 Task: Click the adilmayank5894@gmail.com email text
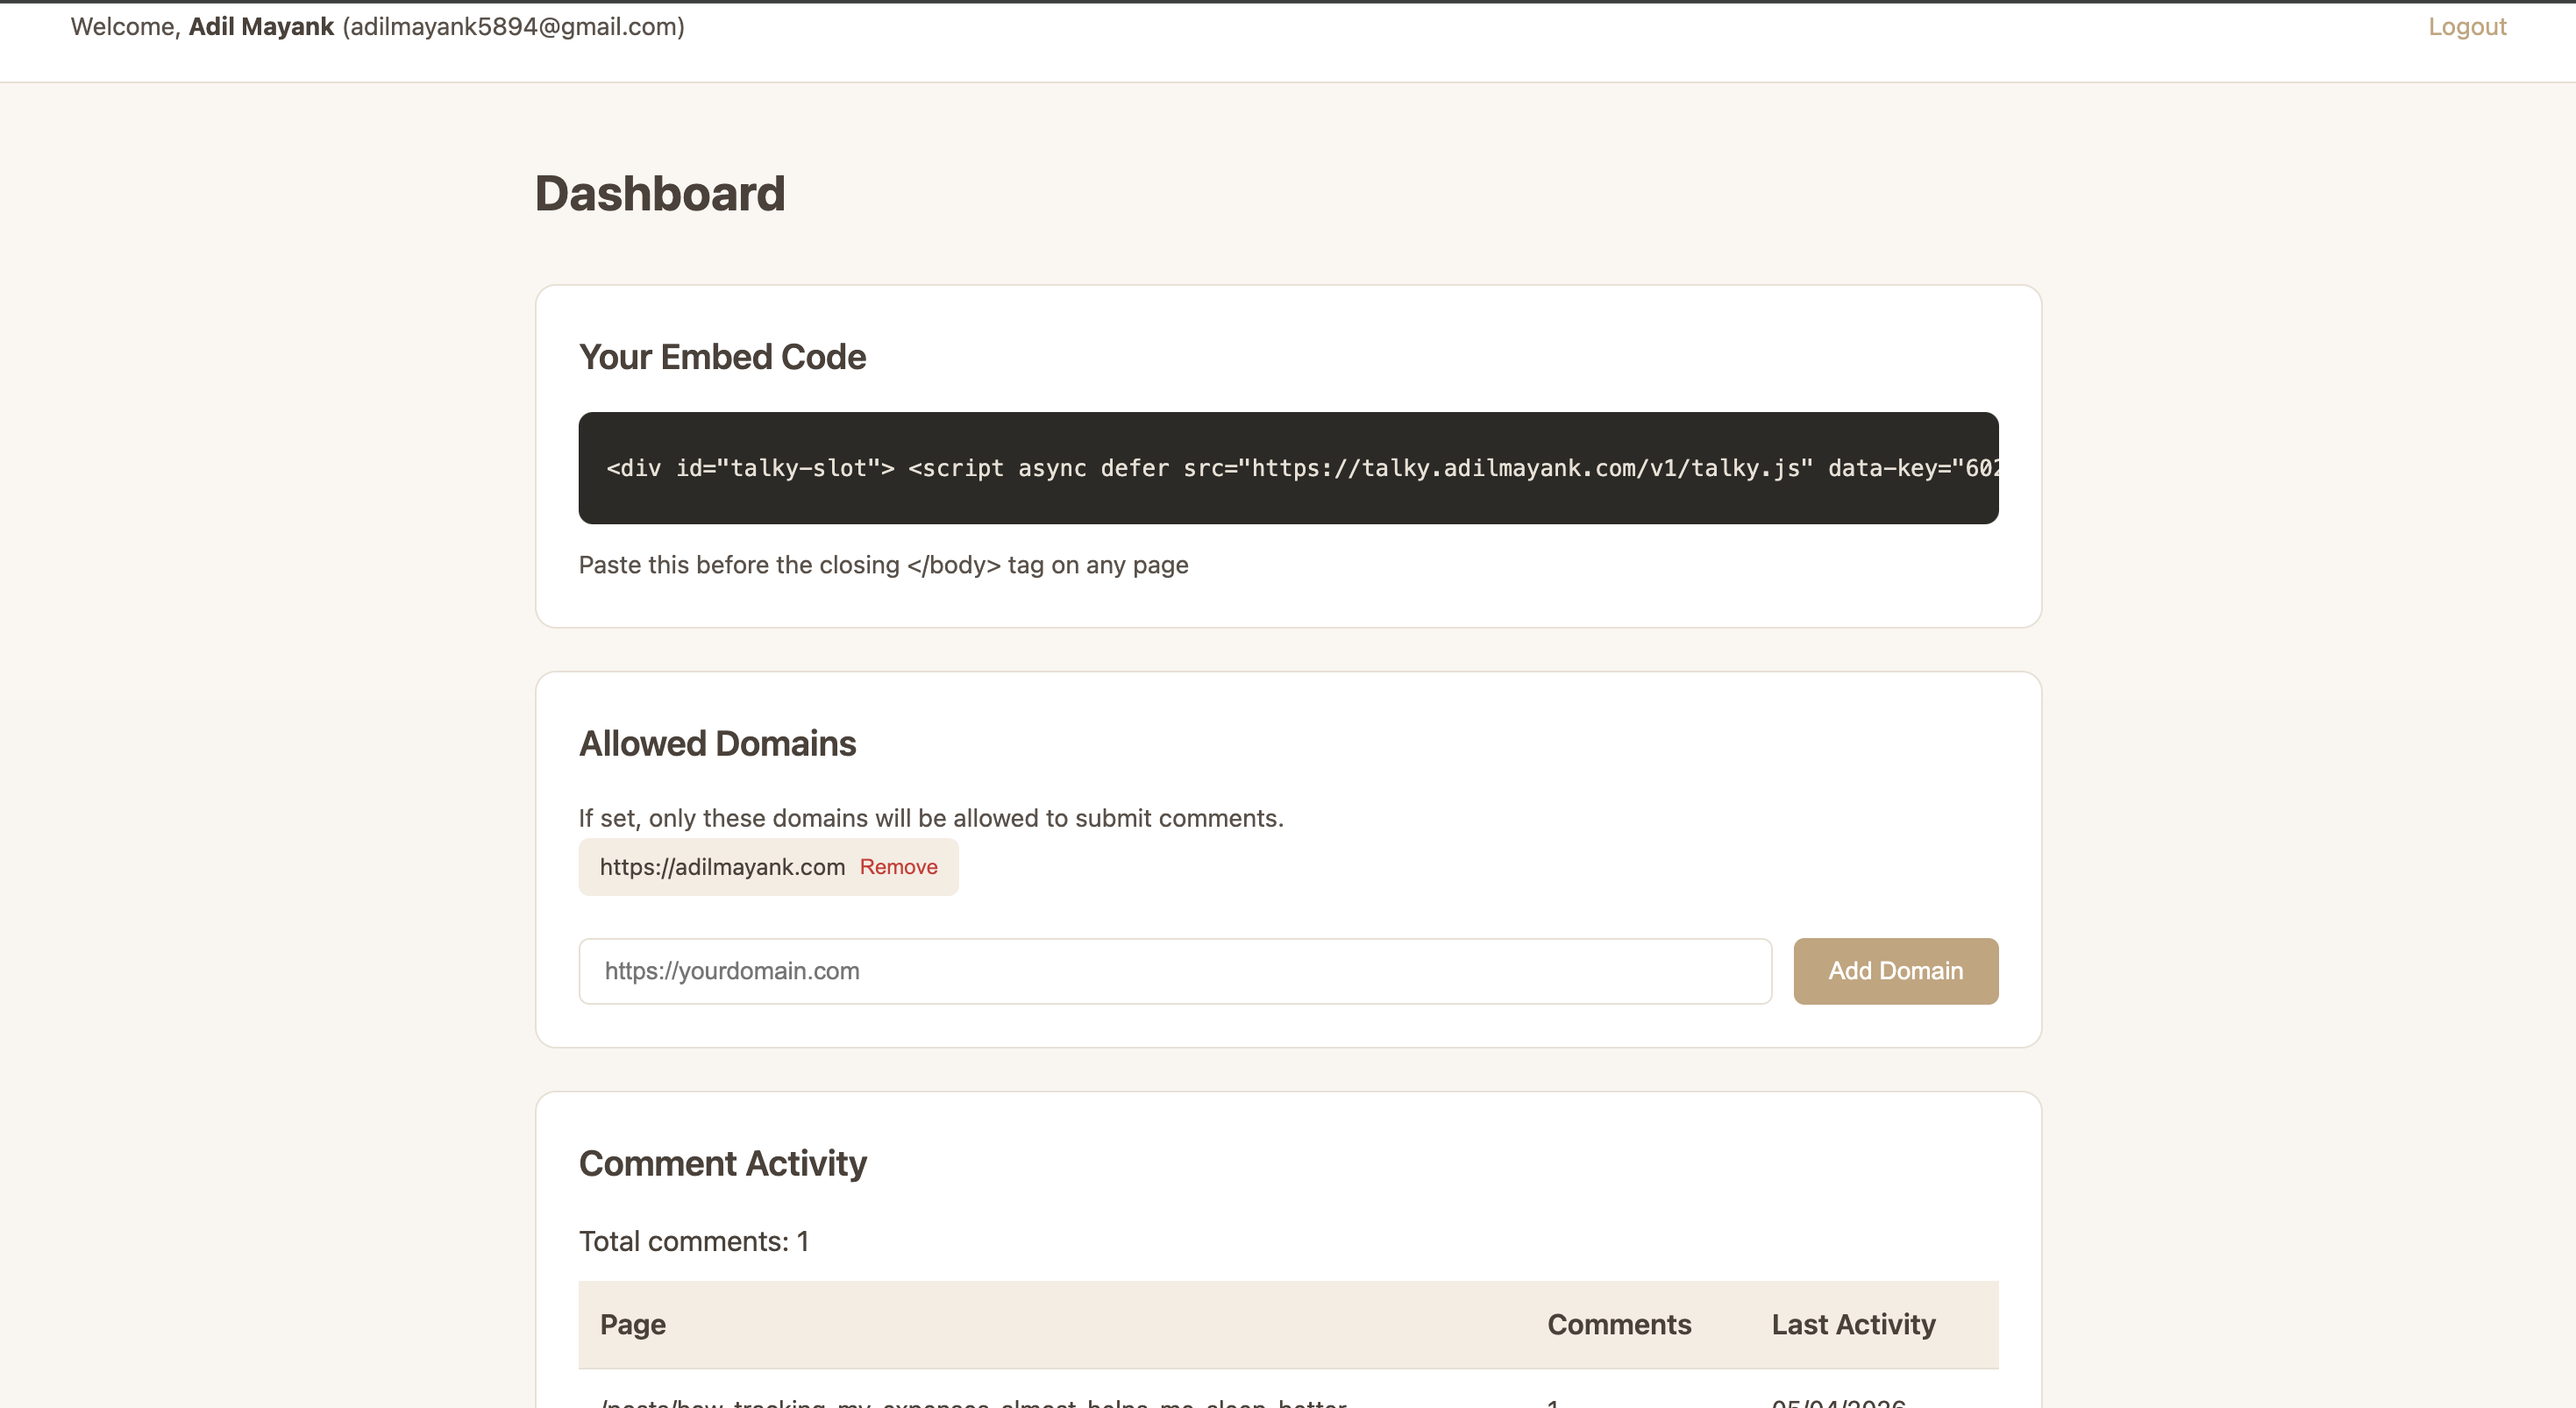pos(513,27)
